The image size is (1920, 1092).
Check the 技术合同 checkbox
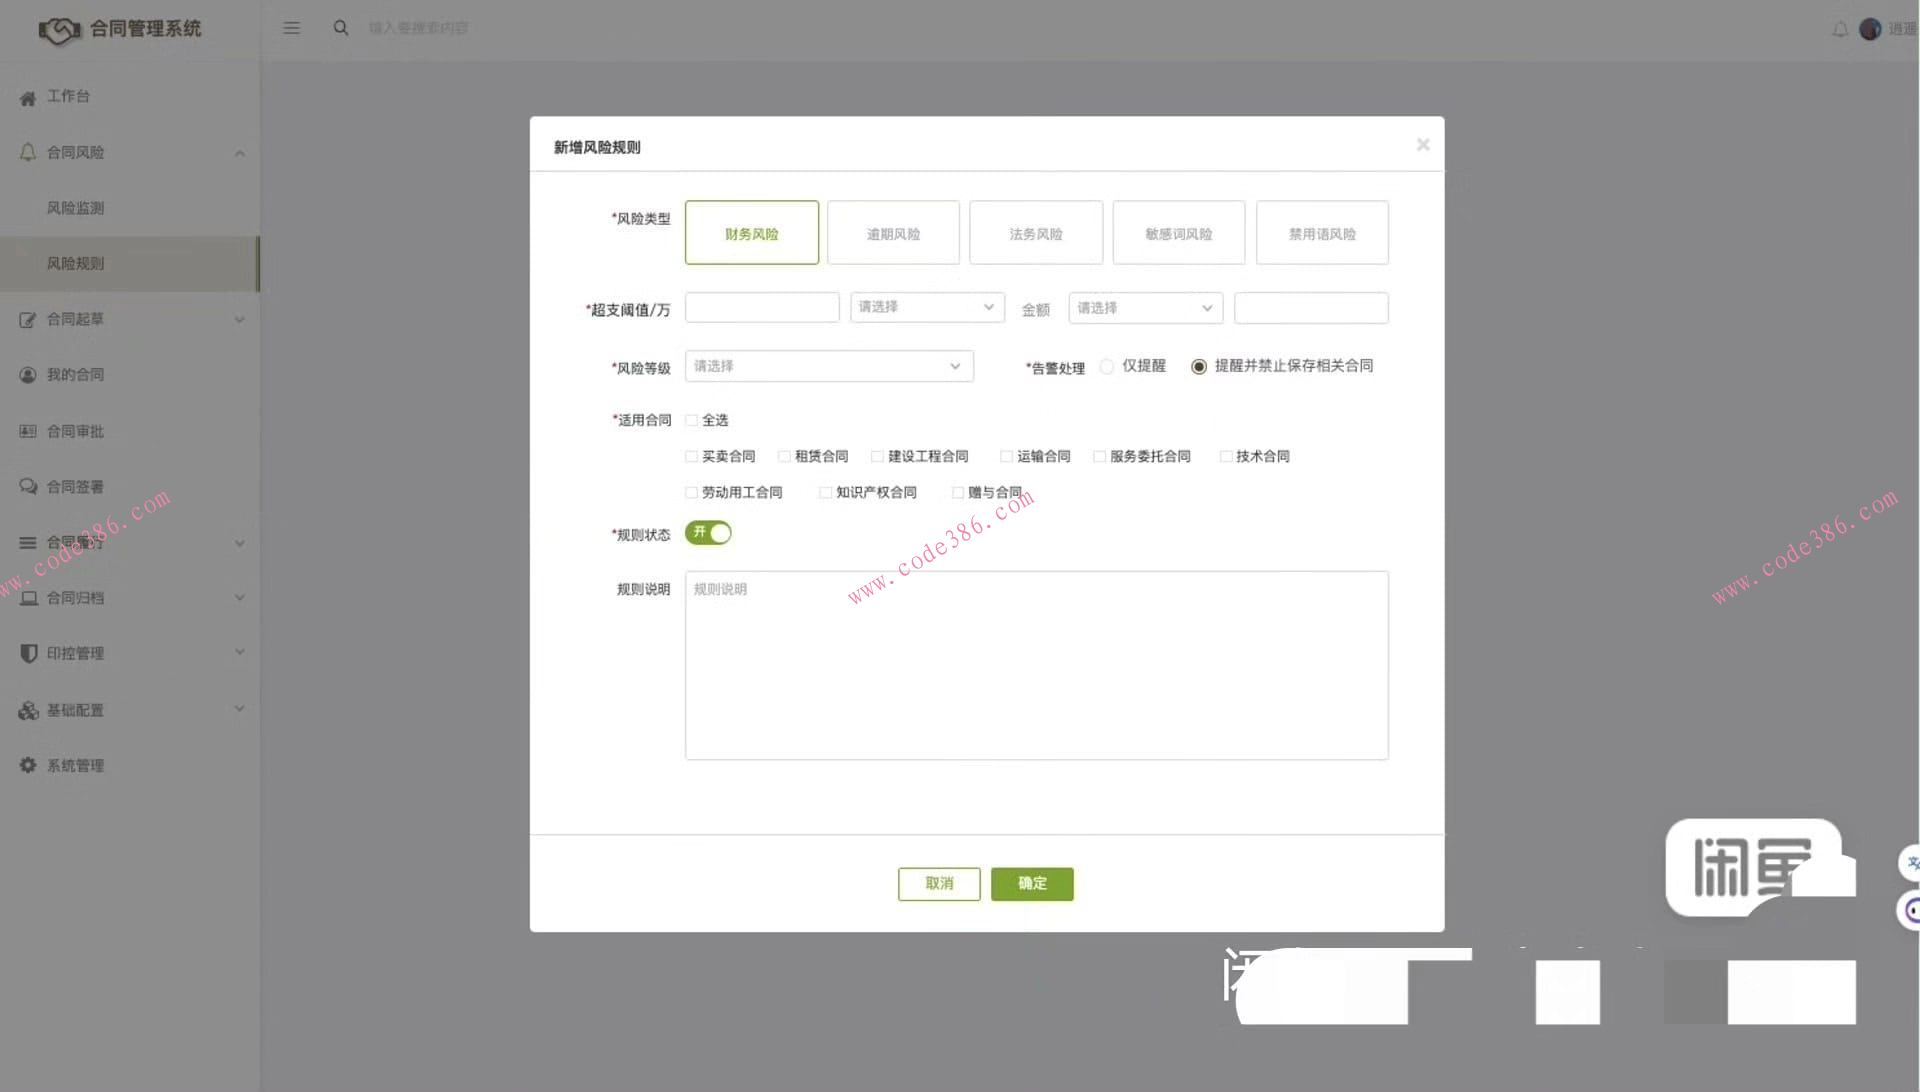(x=1226, y=456)
